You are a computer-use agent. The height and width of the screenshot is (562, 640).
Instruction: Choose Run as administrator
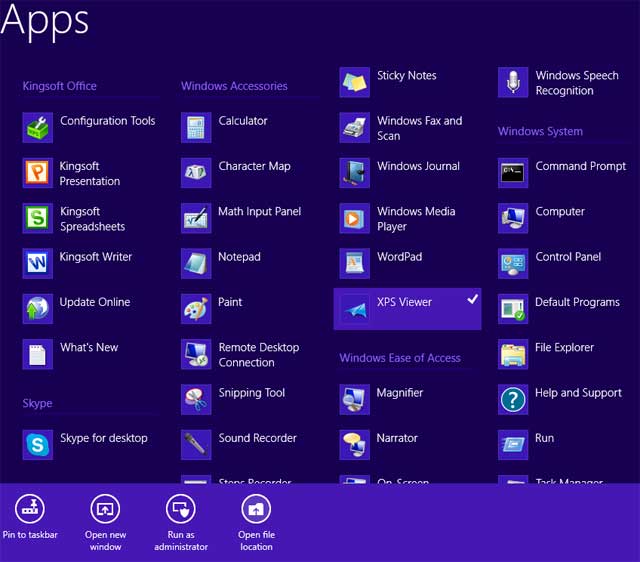[x=181, y=523]
